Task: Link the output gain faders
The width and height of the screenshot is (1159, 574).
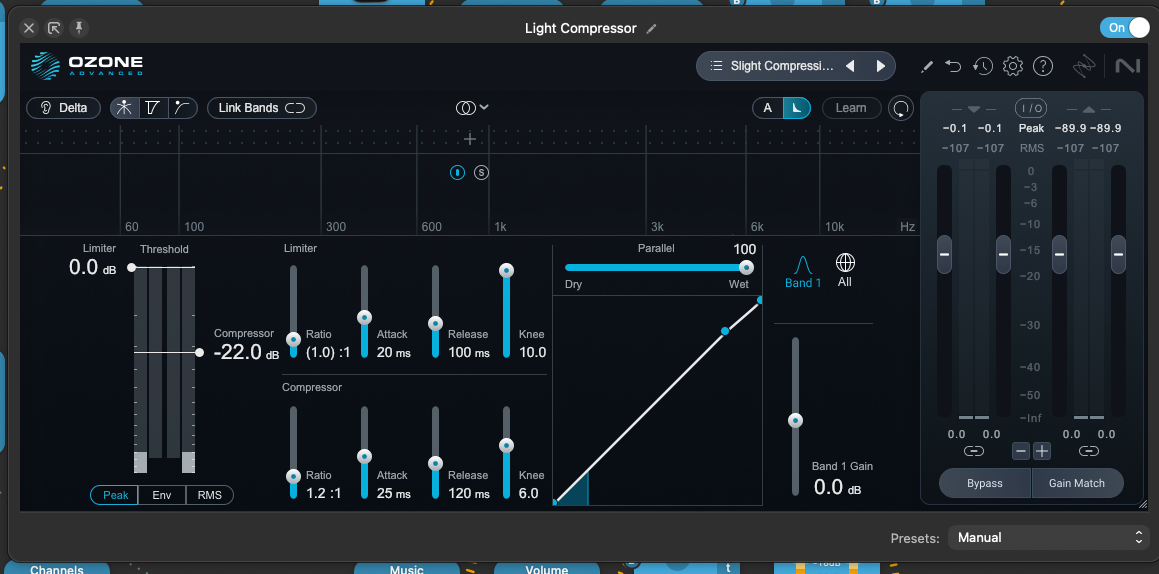Action: click(x=1088, y=451)
